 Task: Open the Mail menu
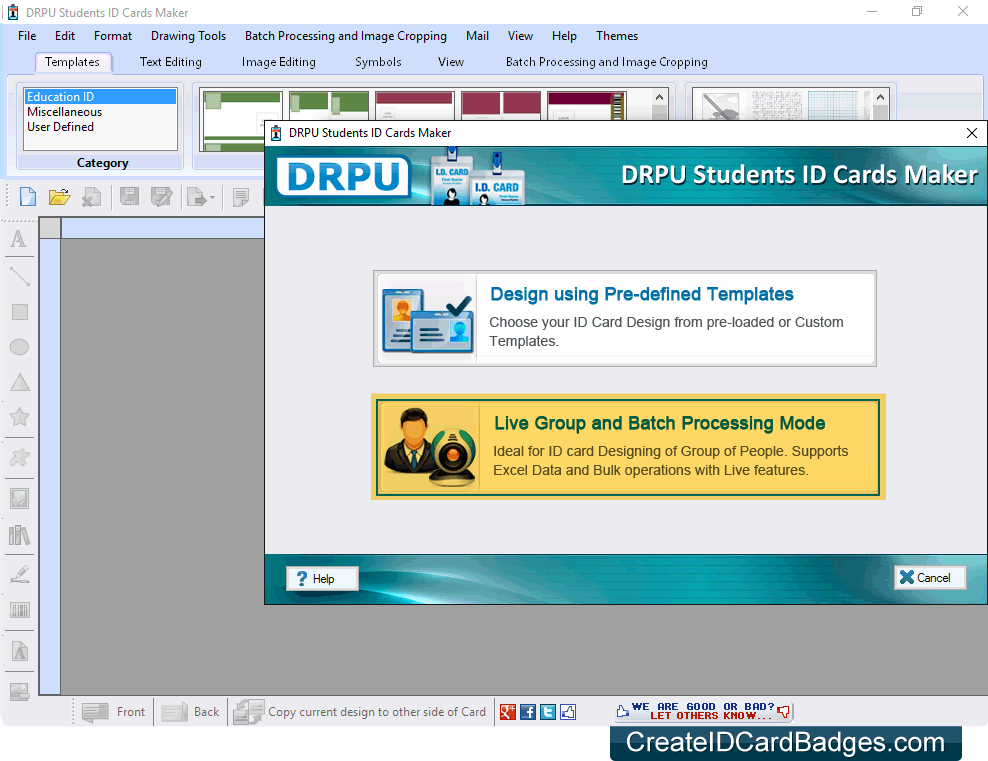pyautogui.click(x=477, y=36)
